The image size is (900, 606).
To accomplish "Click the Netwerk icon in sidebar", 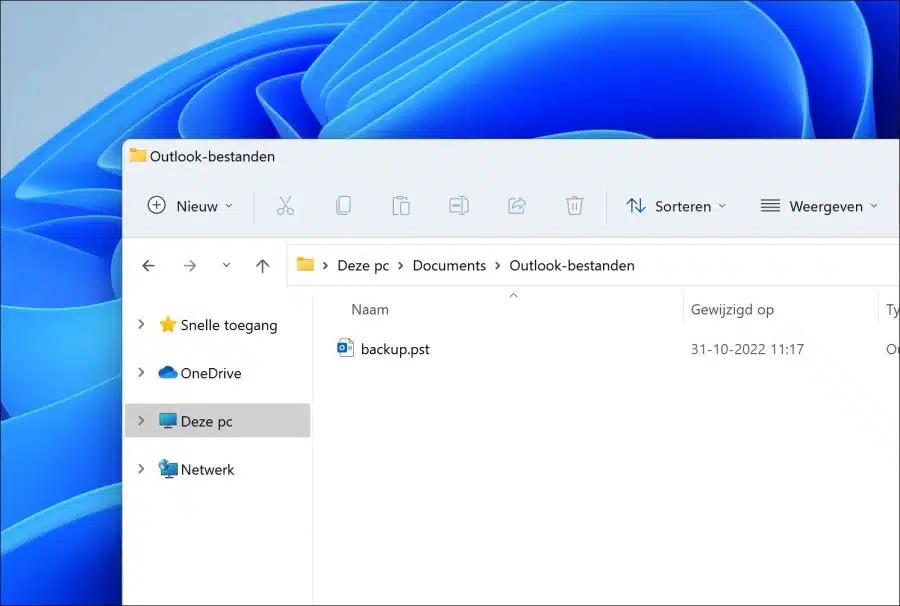I will coord(168,469).
